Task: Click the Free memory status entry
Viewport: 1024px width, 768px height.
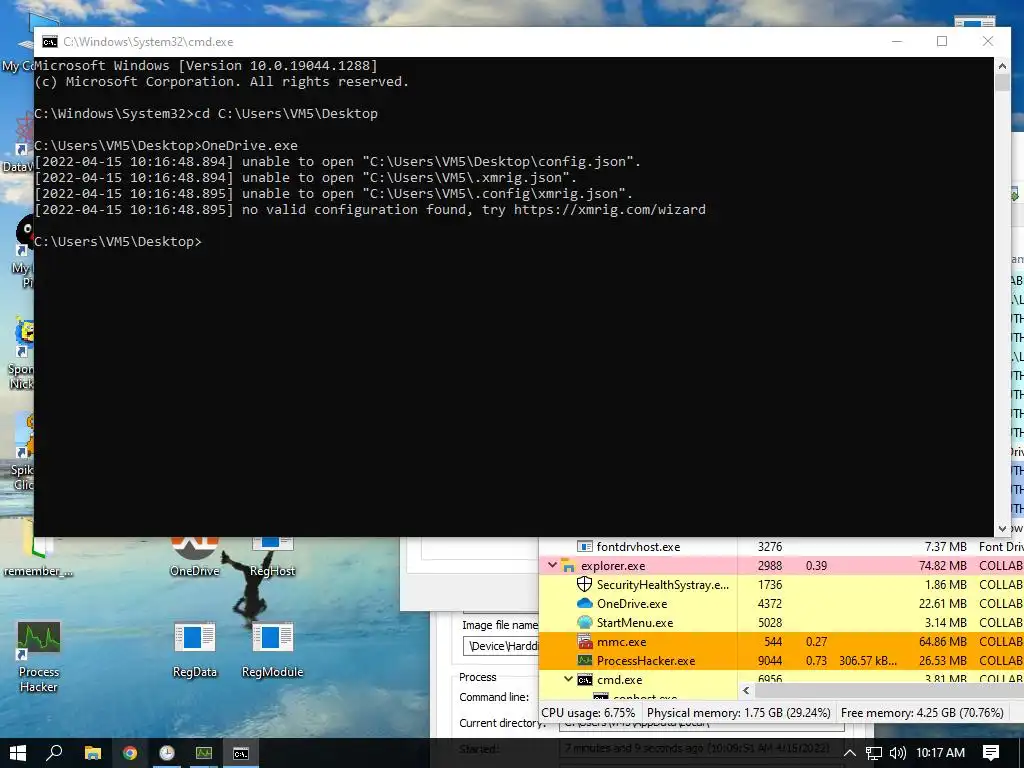Action: click(922, 712)
